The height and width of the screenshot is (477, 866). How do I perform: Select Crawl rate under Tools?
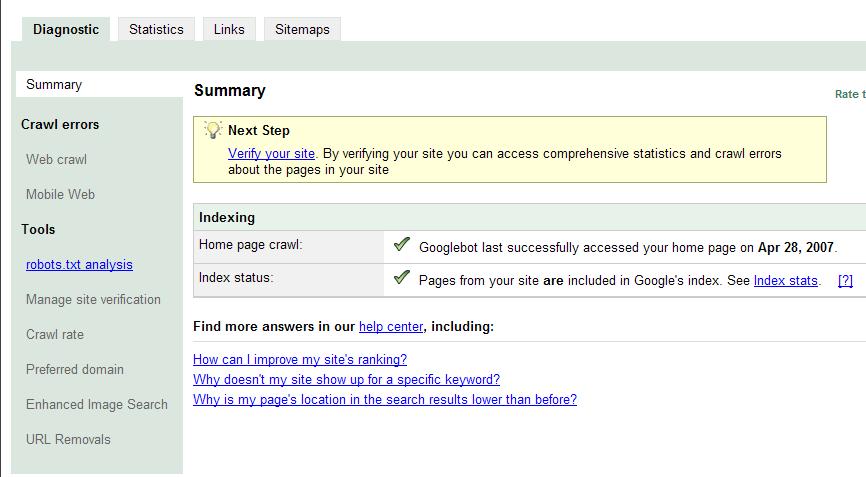55,335
